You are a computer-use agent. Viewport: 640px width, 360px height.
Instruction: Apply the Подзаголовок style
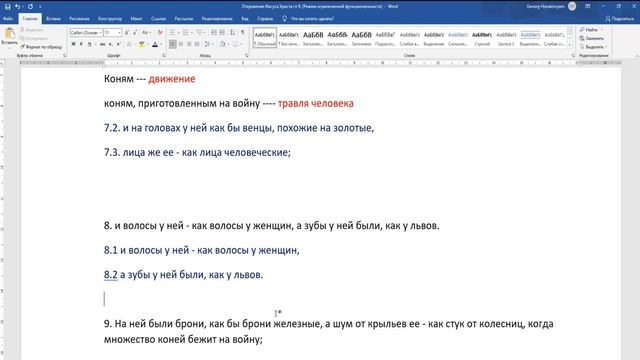[x=385, y=38]
